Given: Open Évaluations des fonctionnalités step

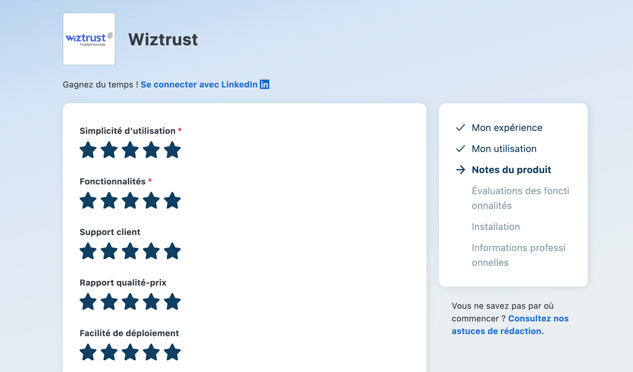Looking at the screenshot, I should click(x=520, y=198).
